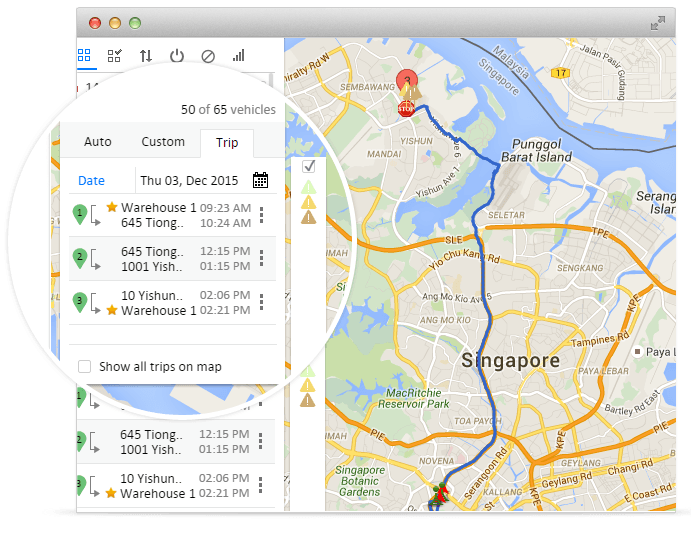The width and height of the screenshot is (691, 550).
Task: Click the STOP sign marker on map
Action: [x=406, y=108]
